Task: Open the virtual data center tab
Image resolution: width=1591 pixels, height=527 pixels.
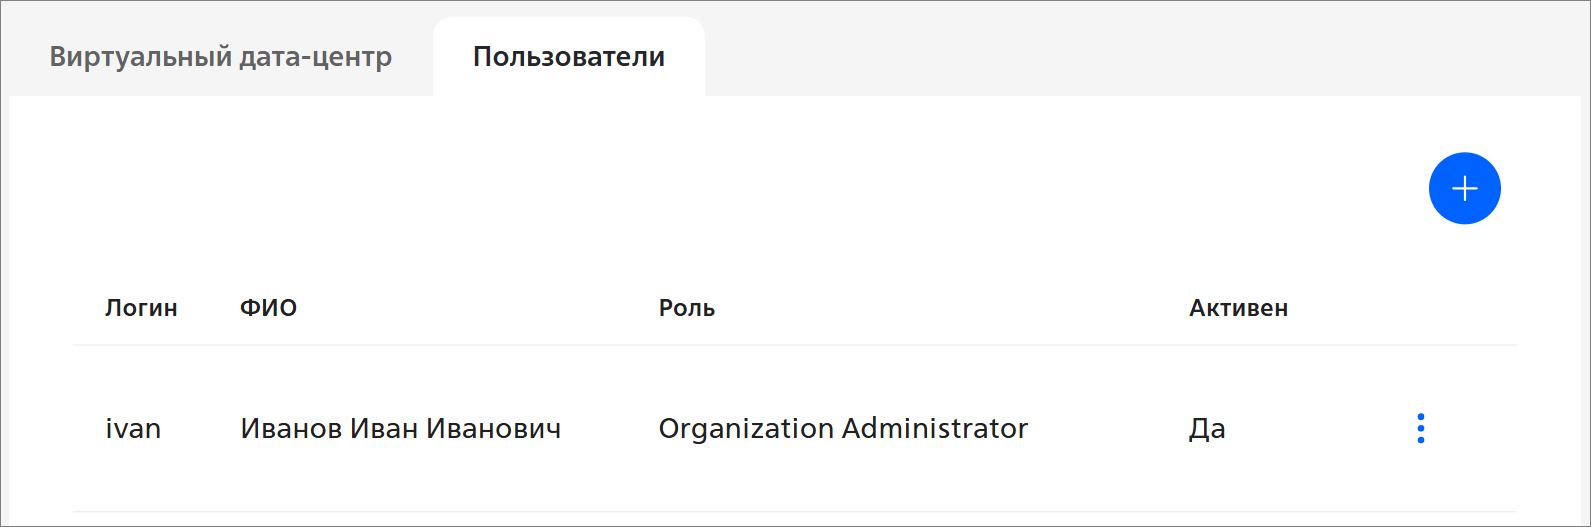Action: tap(220, 56)
